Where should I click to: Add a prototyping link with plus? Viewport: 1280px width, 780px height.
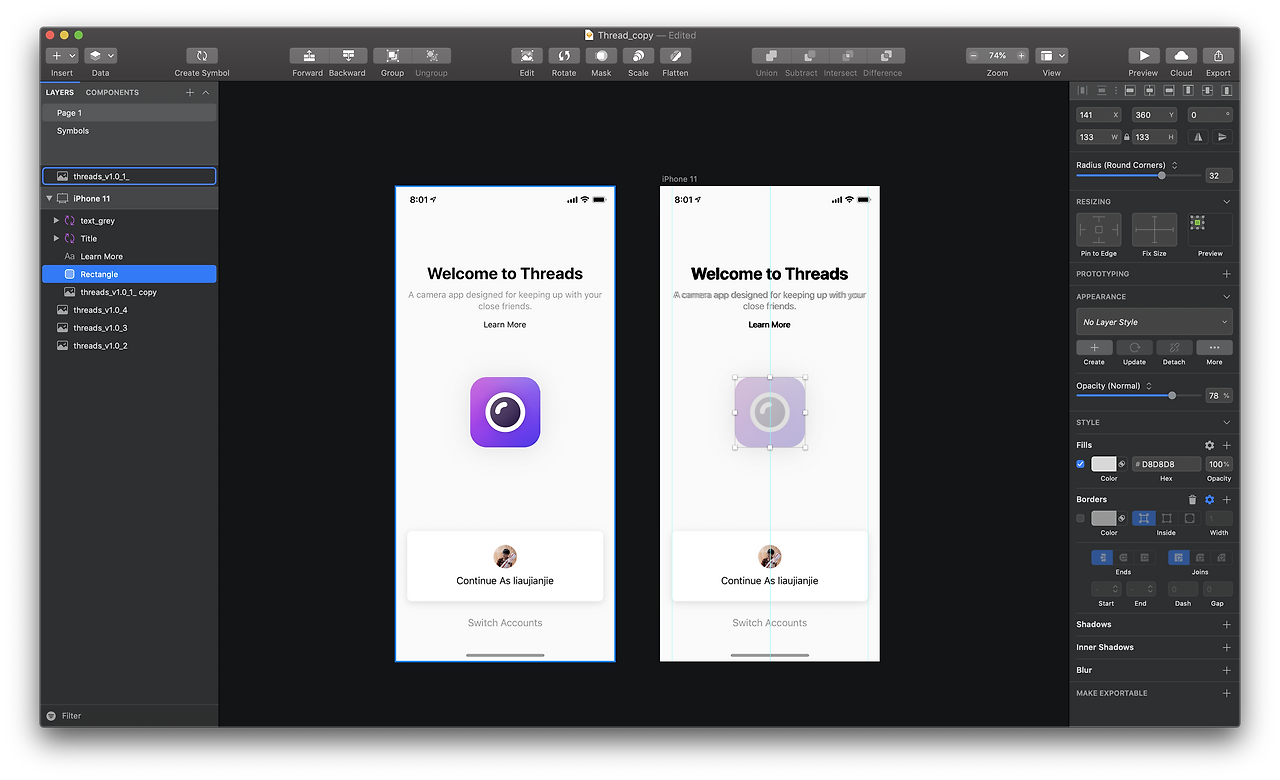point(1227,274)
